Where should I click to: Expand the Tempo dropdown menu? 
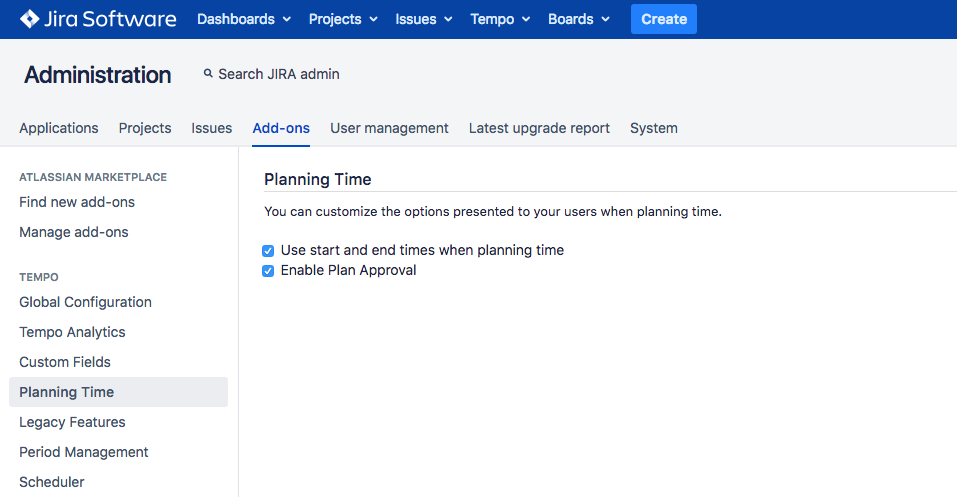pyautogui.click(x=499, y=19)
